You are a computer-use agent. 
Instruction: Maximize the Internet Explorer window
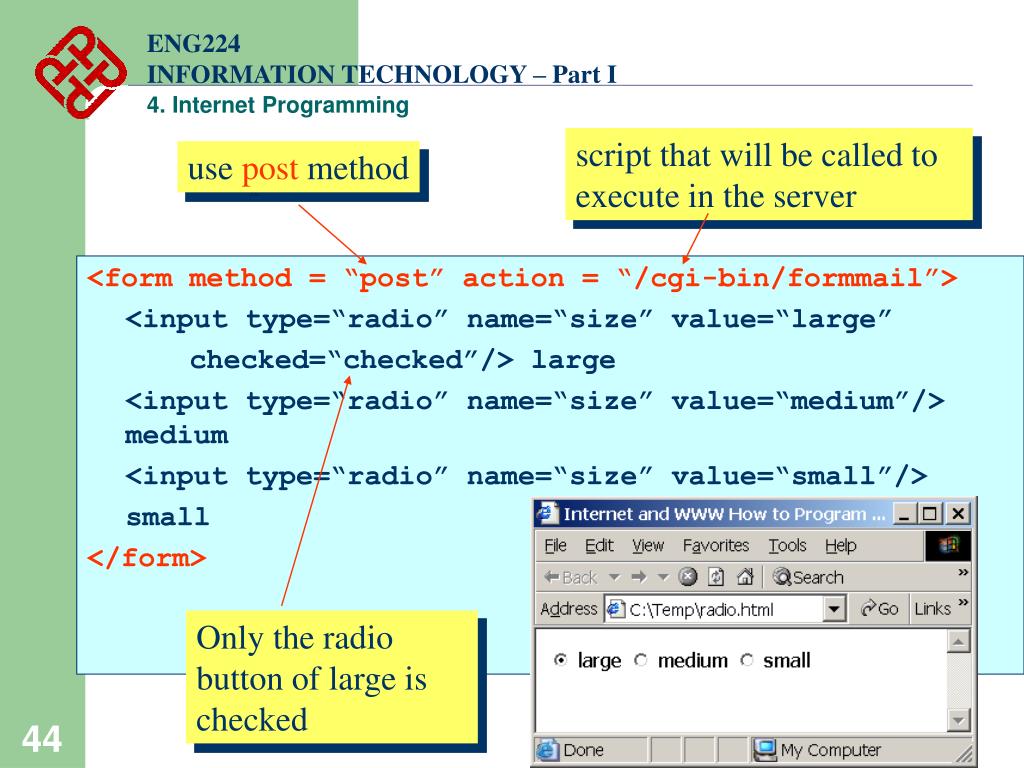(x=929, y=514)
